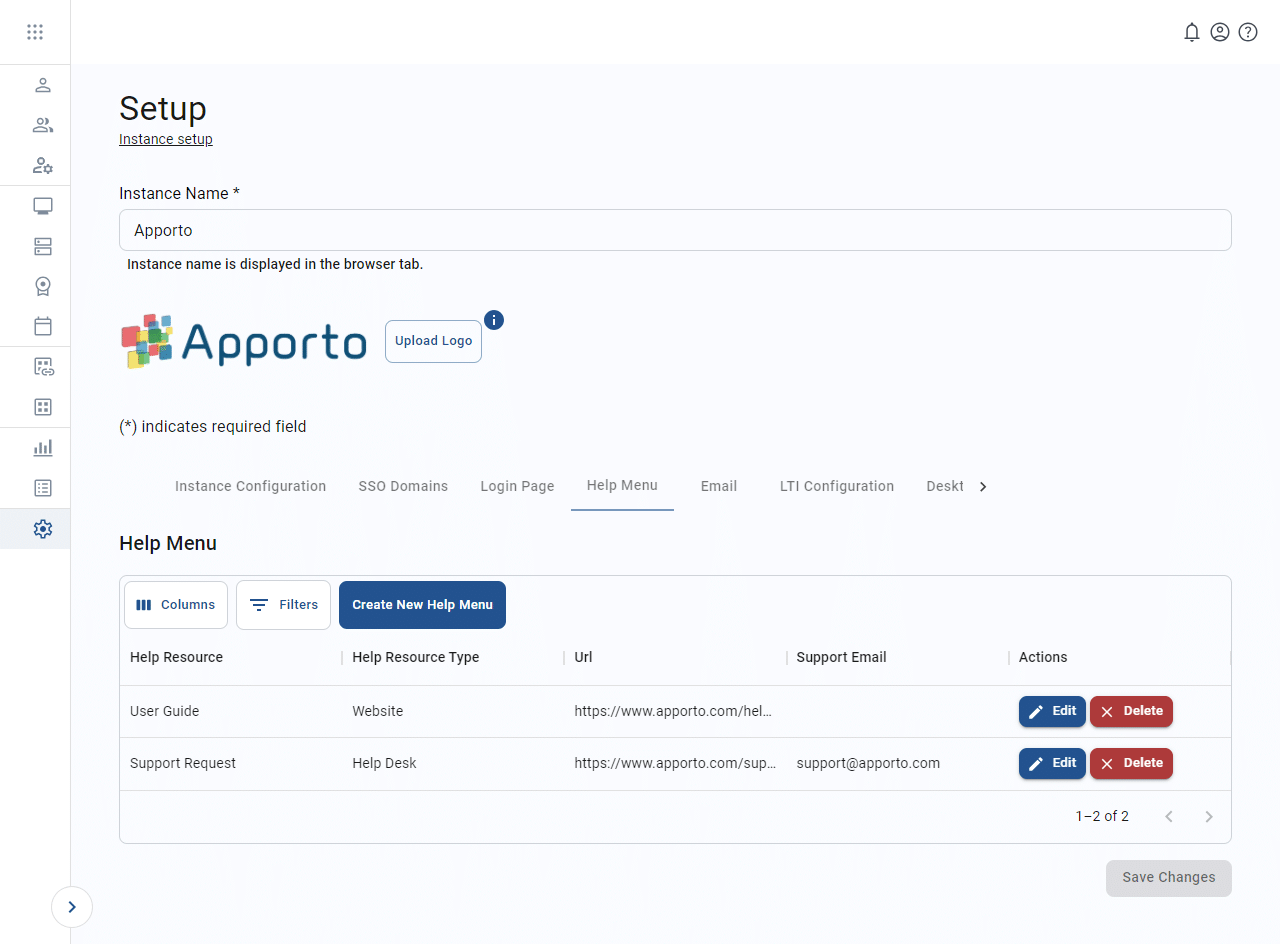Expand the sidebar with the chevron button
This screenshot has height=944, width=1280.
[72, 907]
